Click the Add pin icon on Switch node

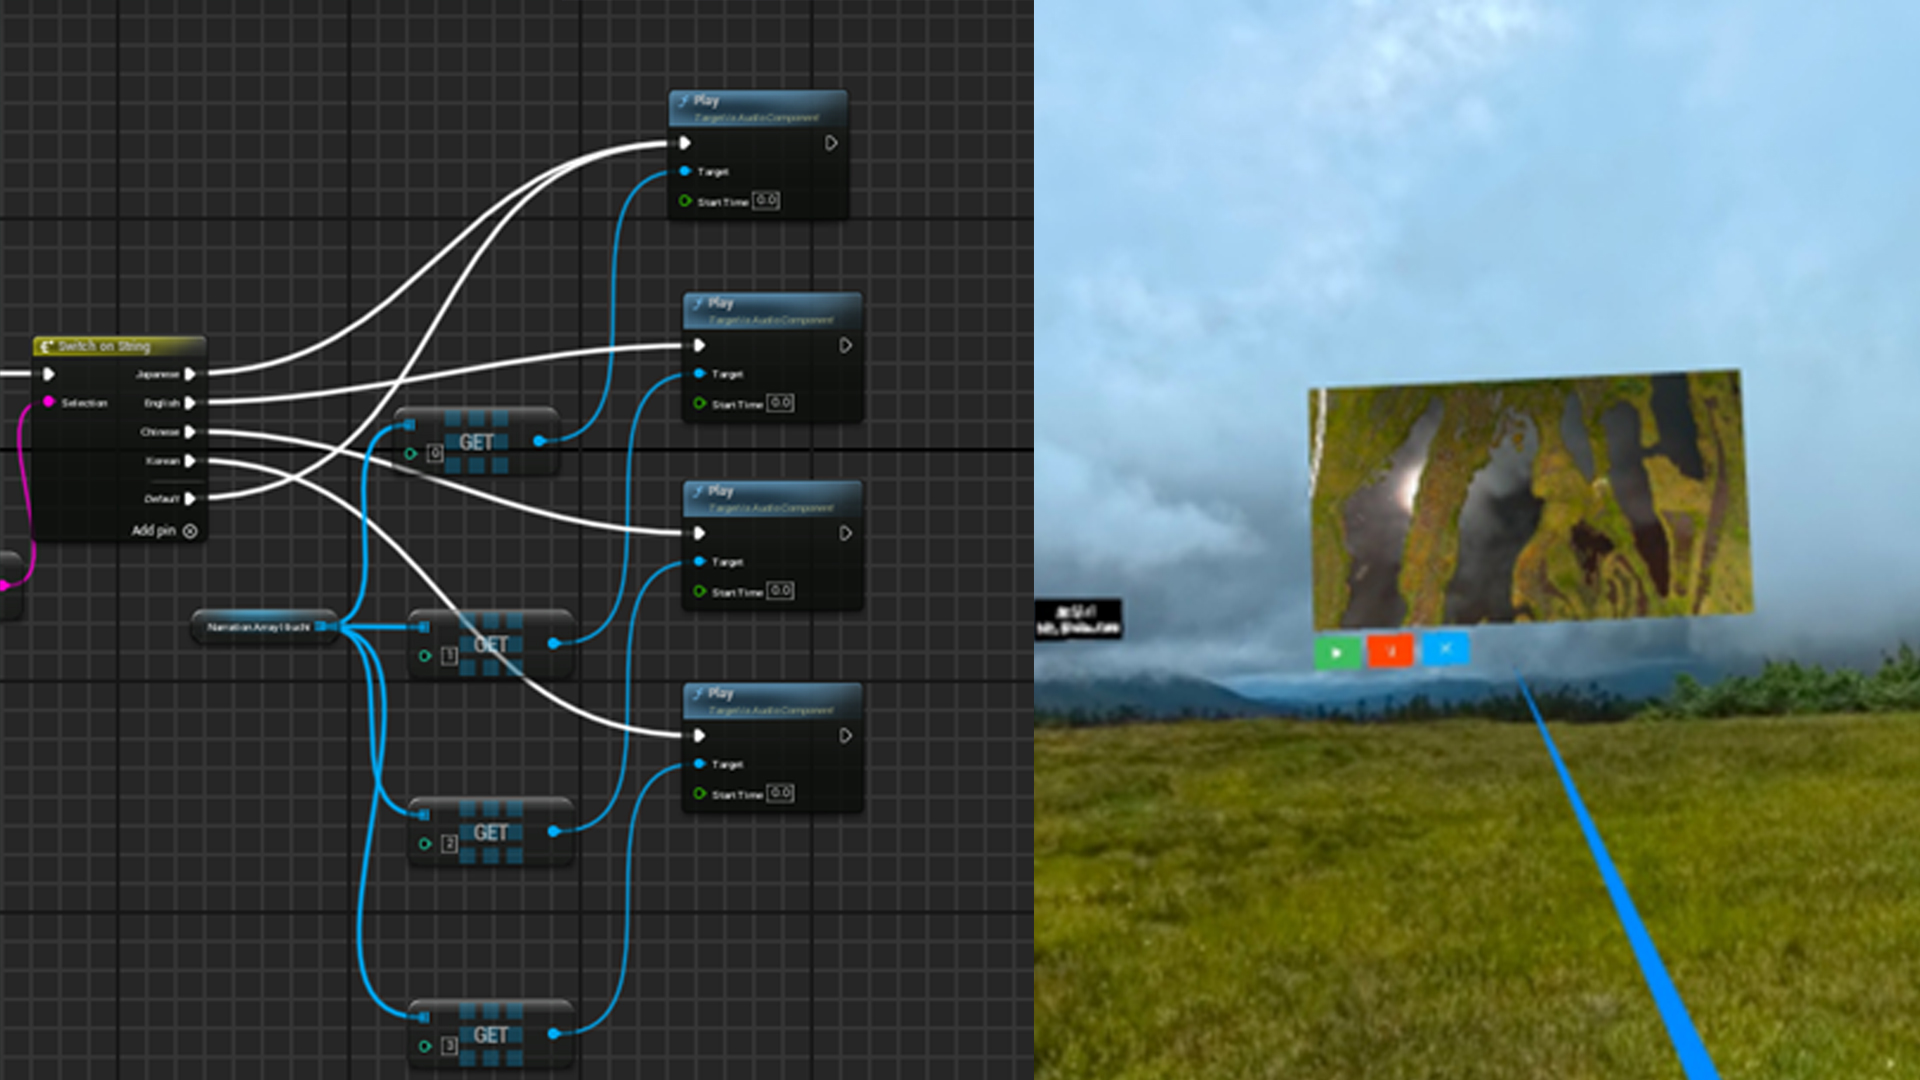click(x=190, y=531)
